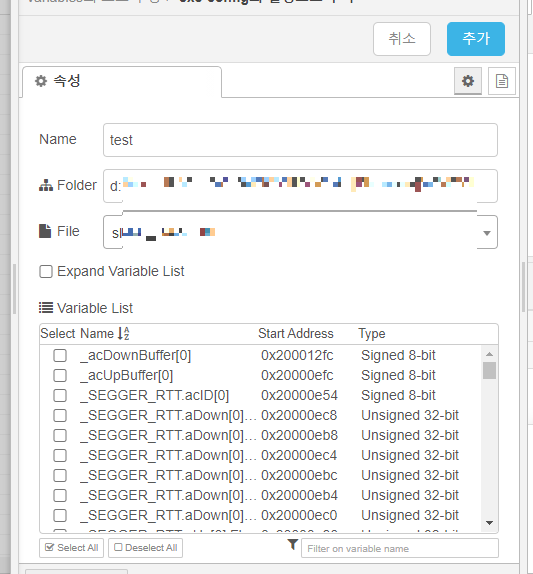Click the filter funnel icon
Image resolution: width=533 pixels, height=574 pixels.
[x=292, y=544]
